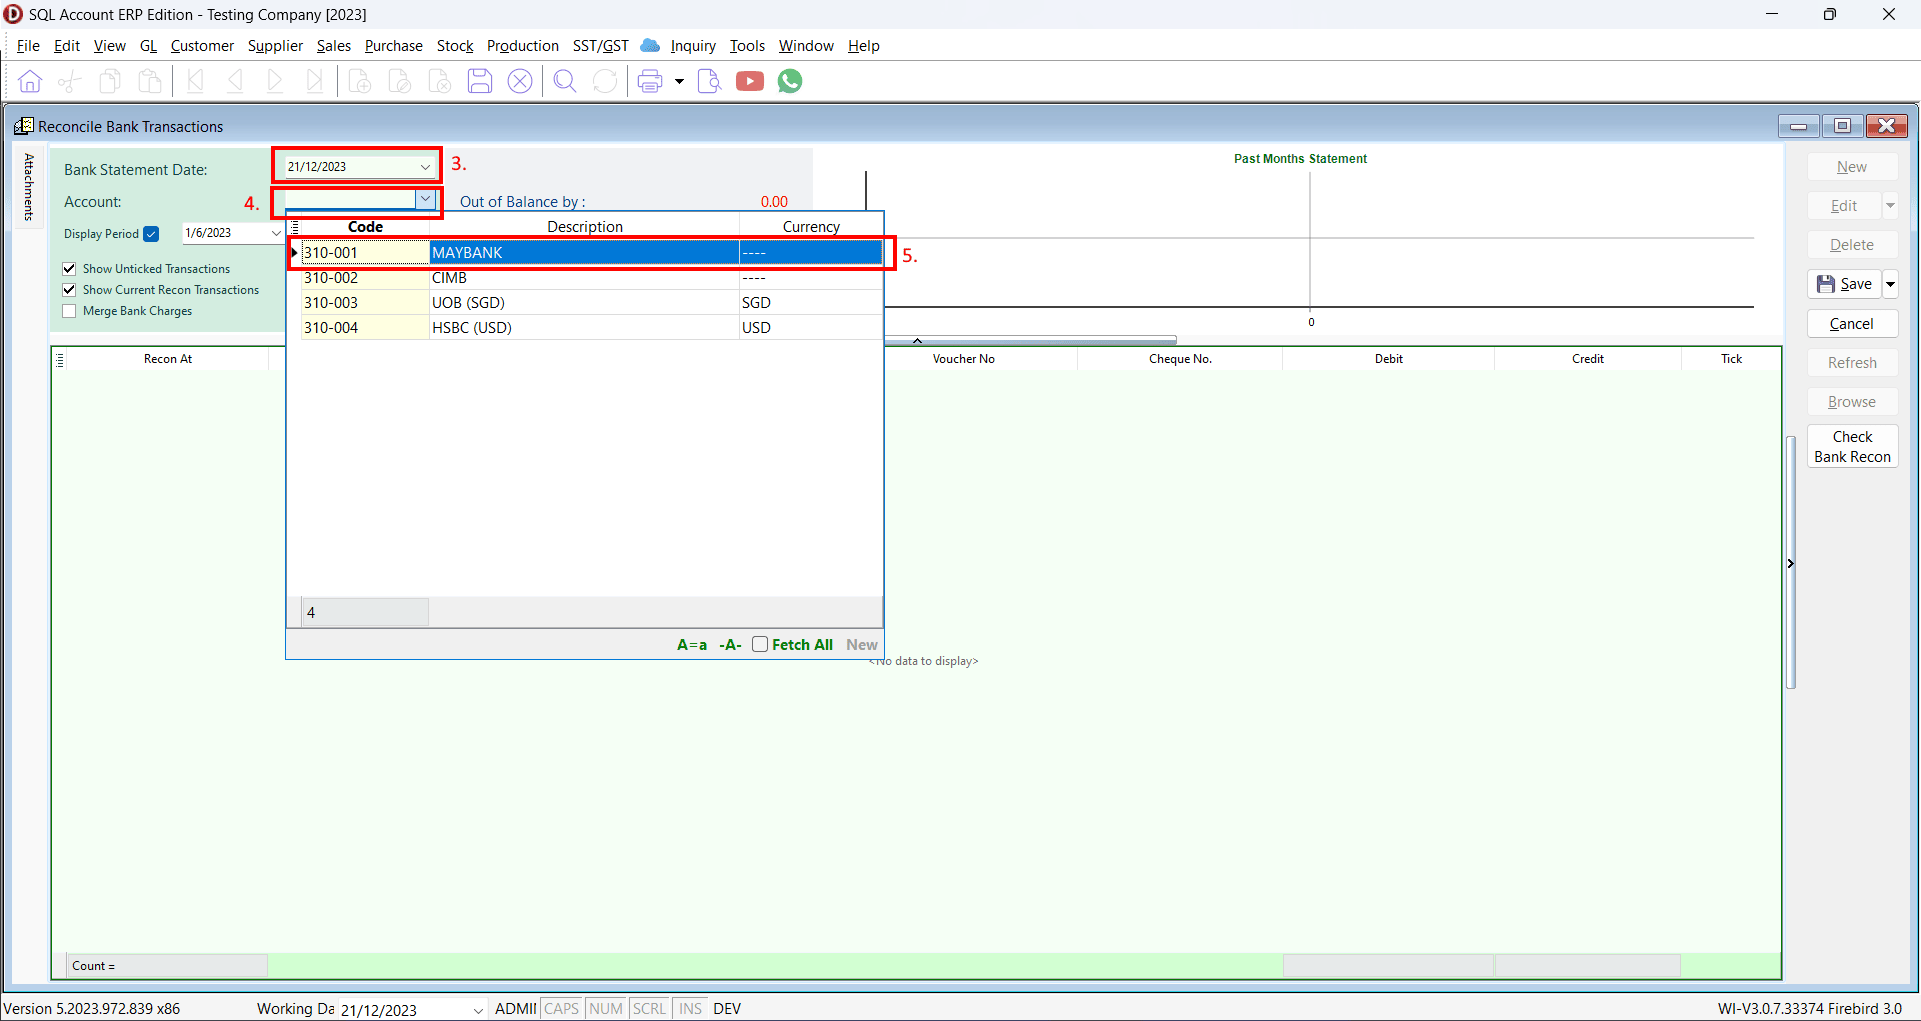Viewport: 1921px width, 1021px height.
Task: Click the Home icon in toolbar
Action: point(30,82)
